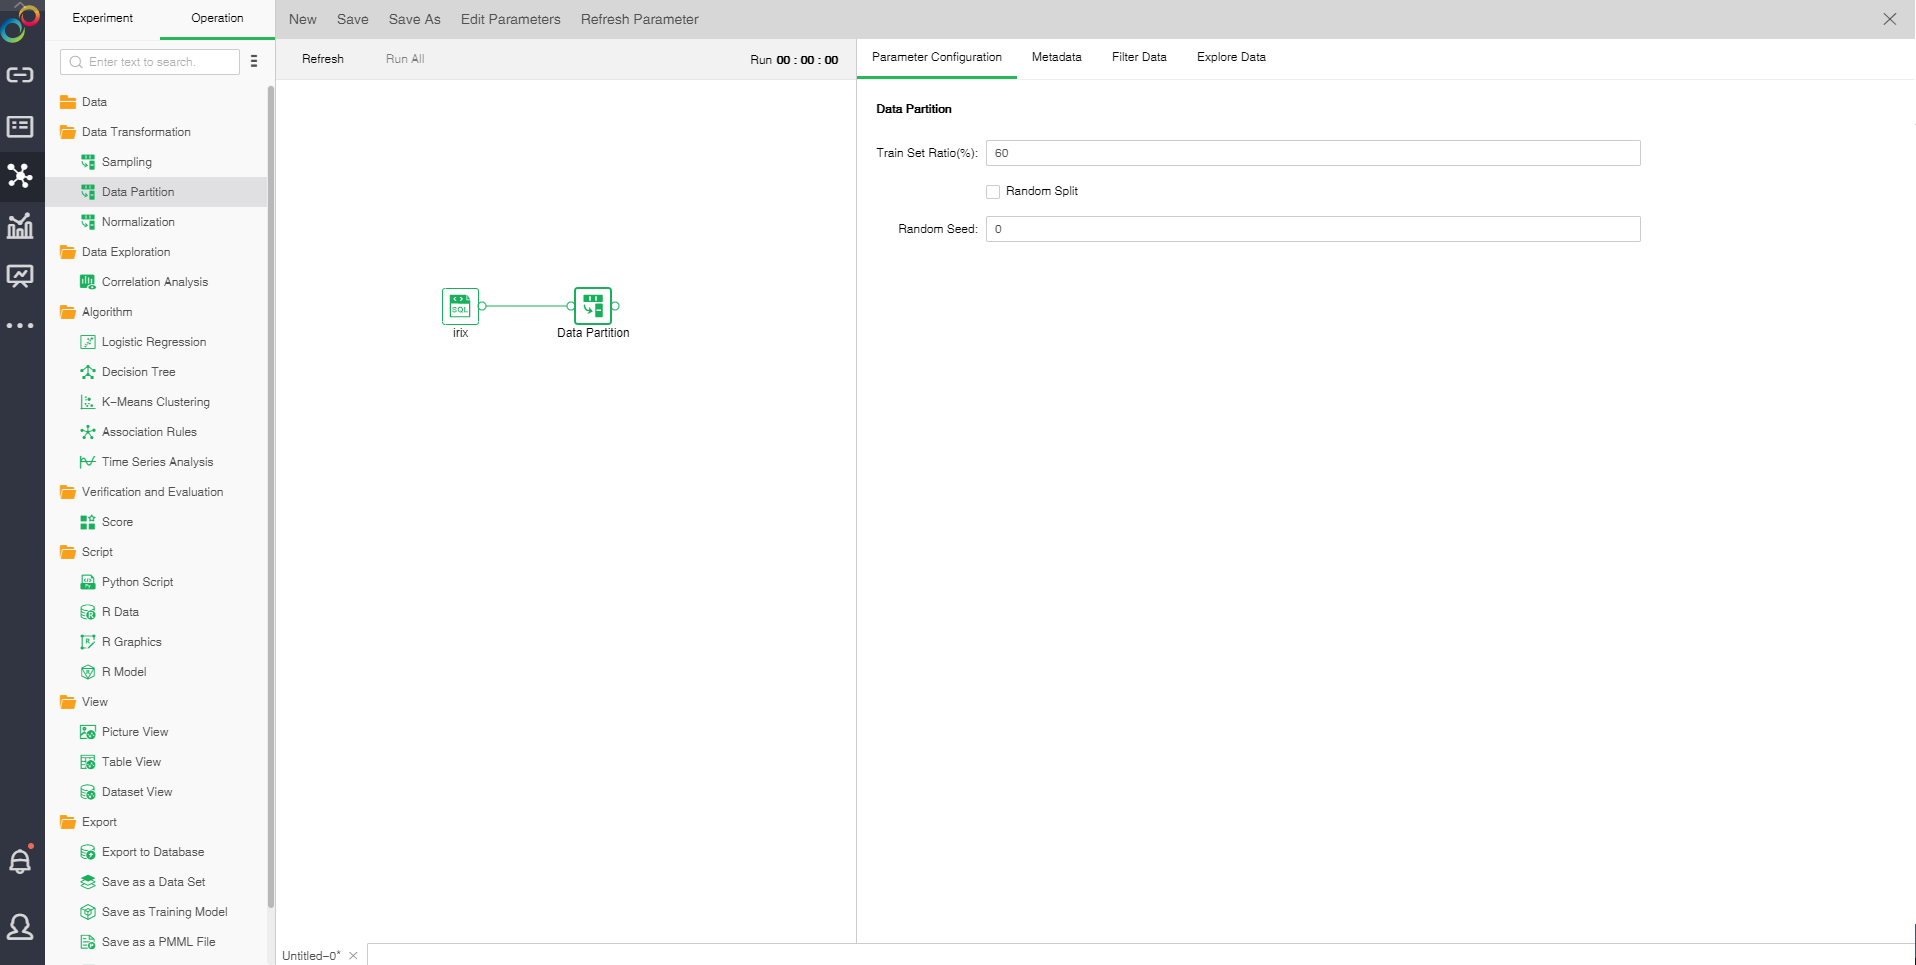Select the R Graphics operation

131,642
